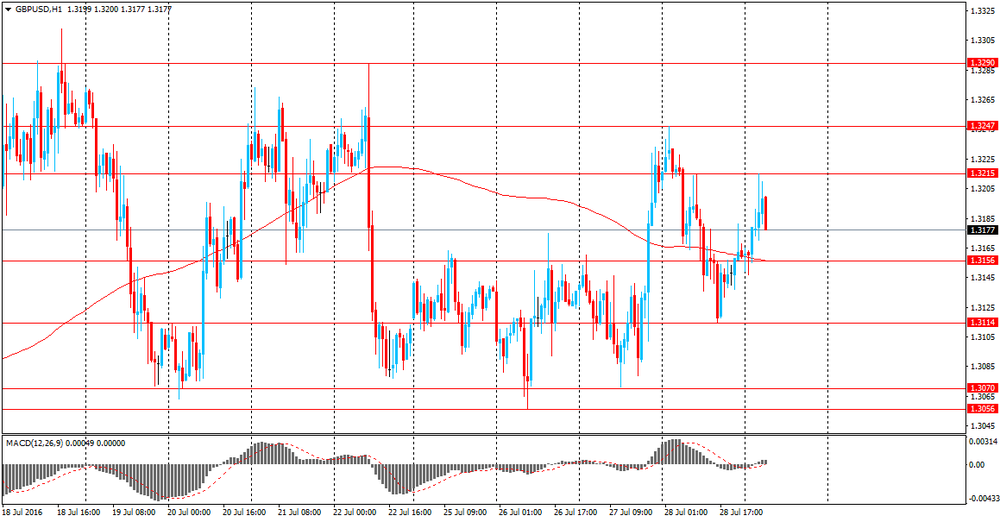Screen dimensions: 1000x522
Task: Click the 1.3305 value on price axis
Action: [982, 40]
